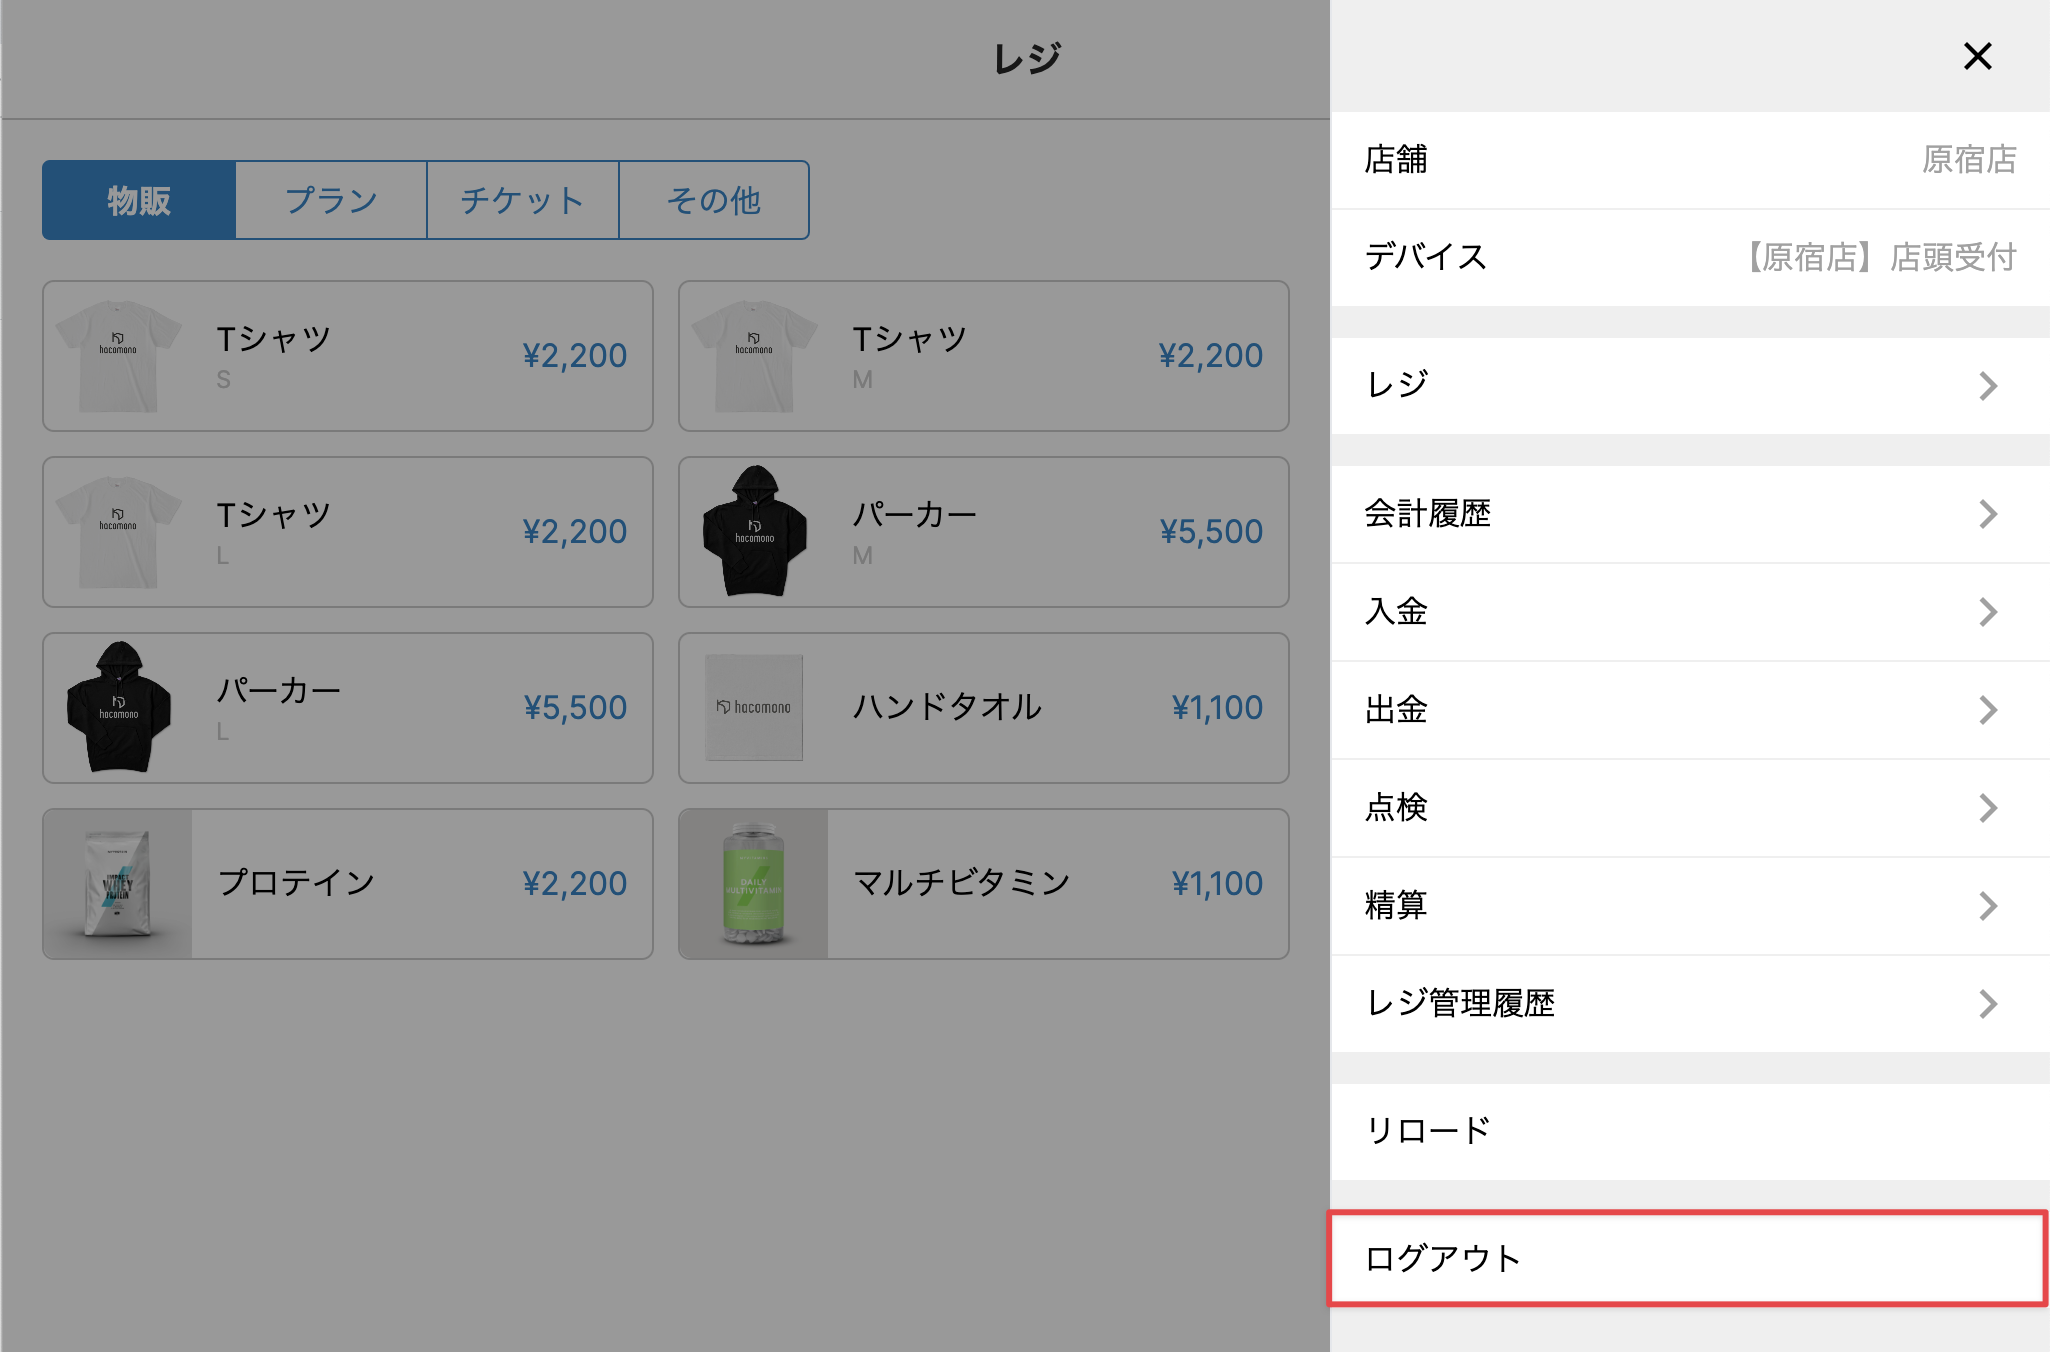Expand 会計履歴 using its chevron arrow
This screenshot has width=2050, height=1352.
coord(1987,514)
